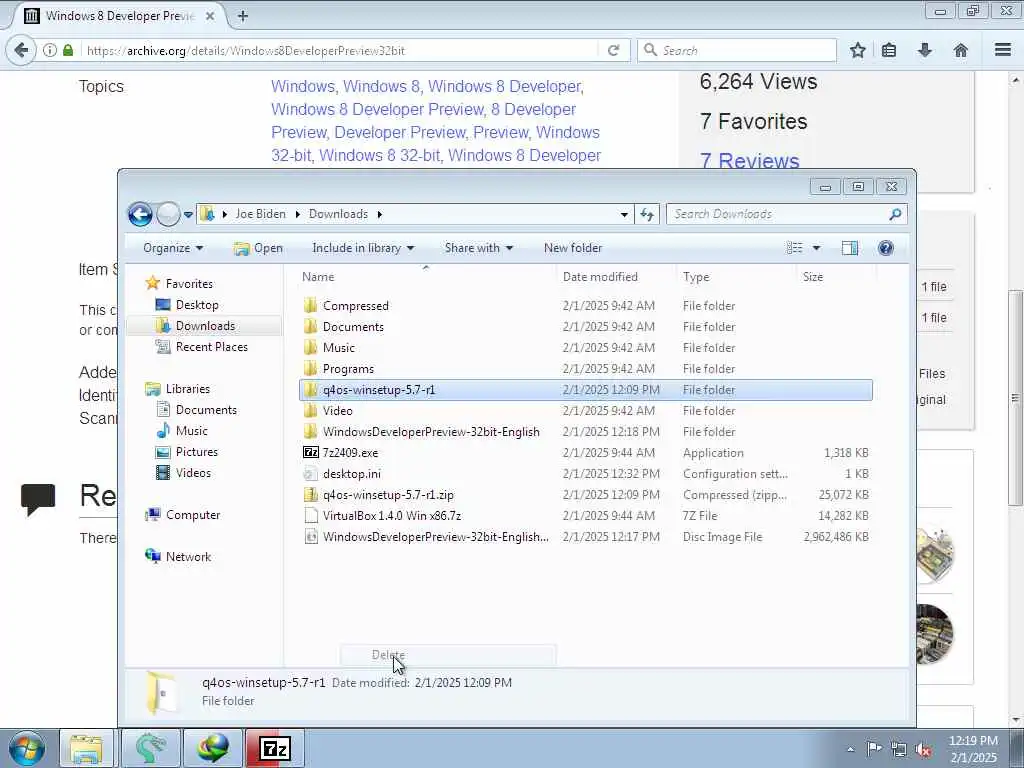The width and height of the screenshot is (1024, 768).
Task: Open the Organize menu
Action: (173, 248)
